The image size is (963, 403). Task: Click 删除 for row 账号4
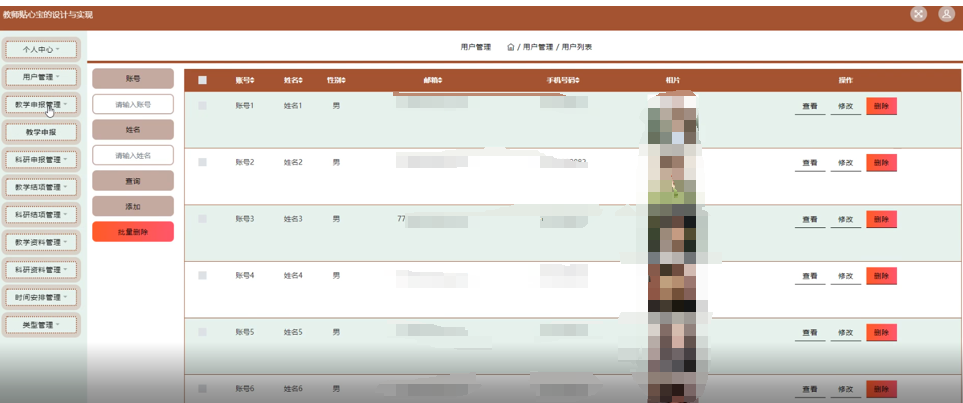[x=881, y=276]
